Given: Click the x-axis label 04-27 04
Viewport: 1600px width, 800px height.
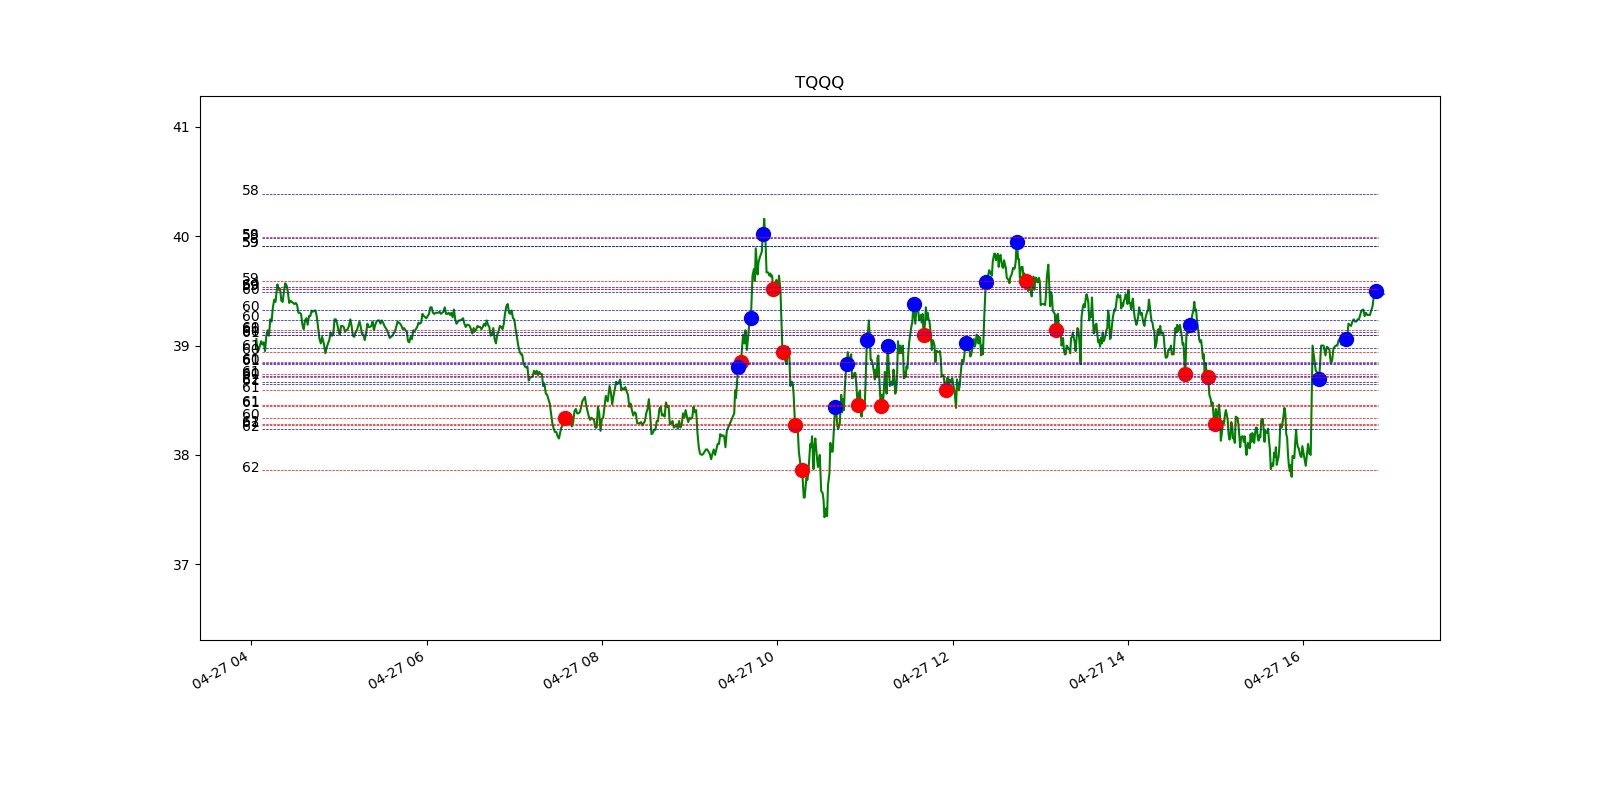Looking at the screenshot, I should 221,669.
